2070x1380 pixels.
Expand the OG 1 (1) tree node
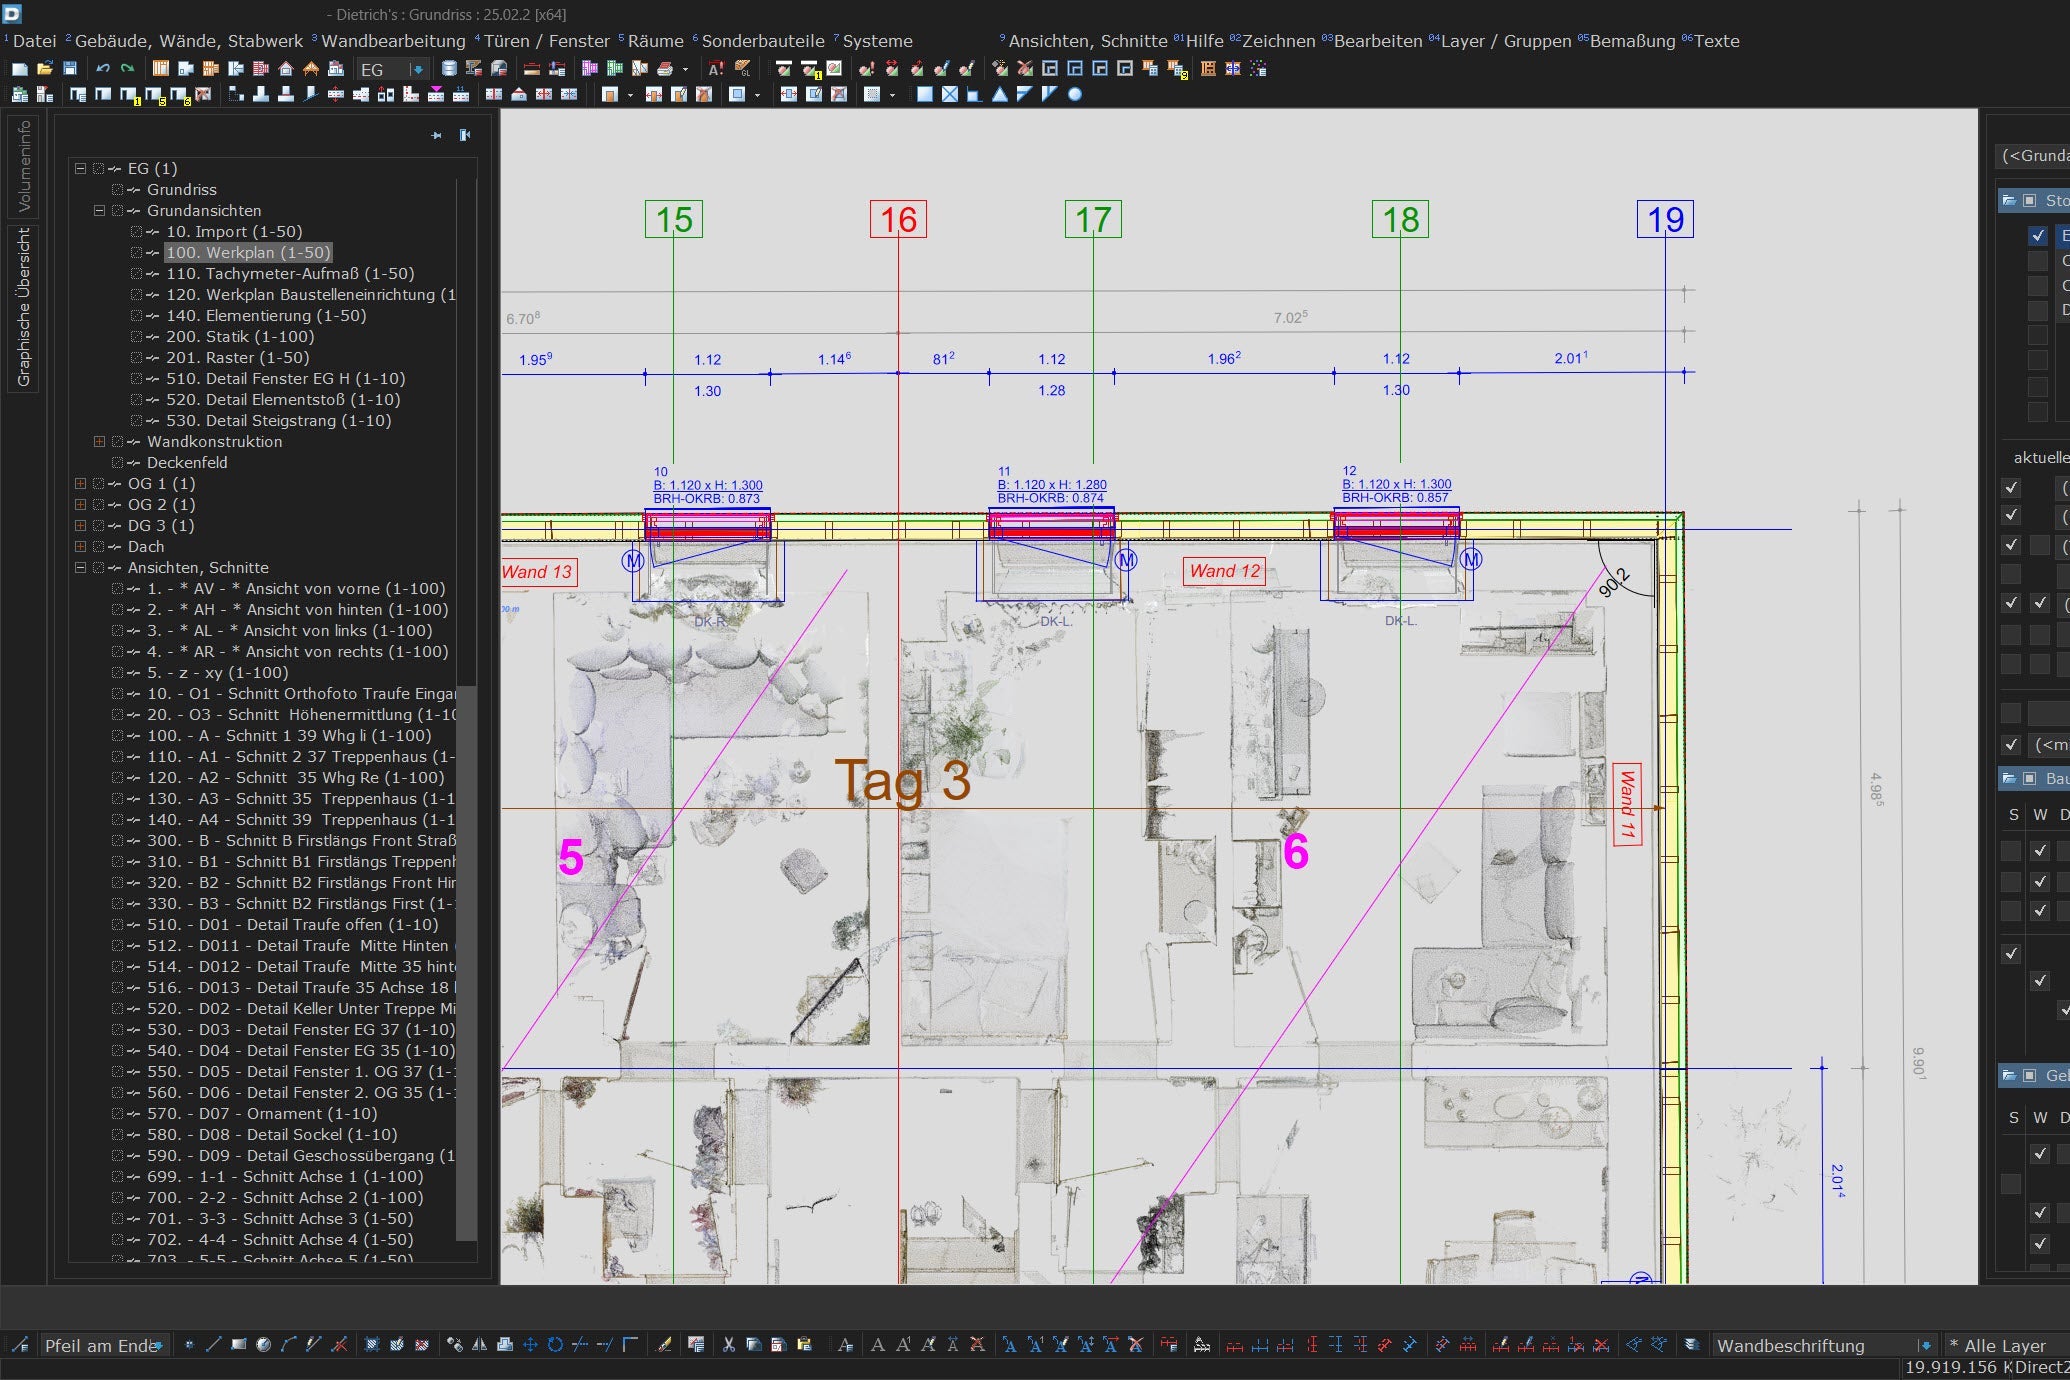[80, 484]
